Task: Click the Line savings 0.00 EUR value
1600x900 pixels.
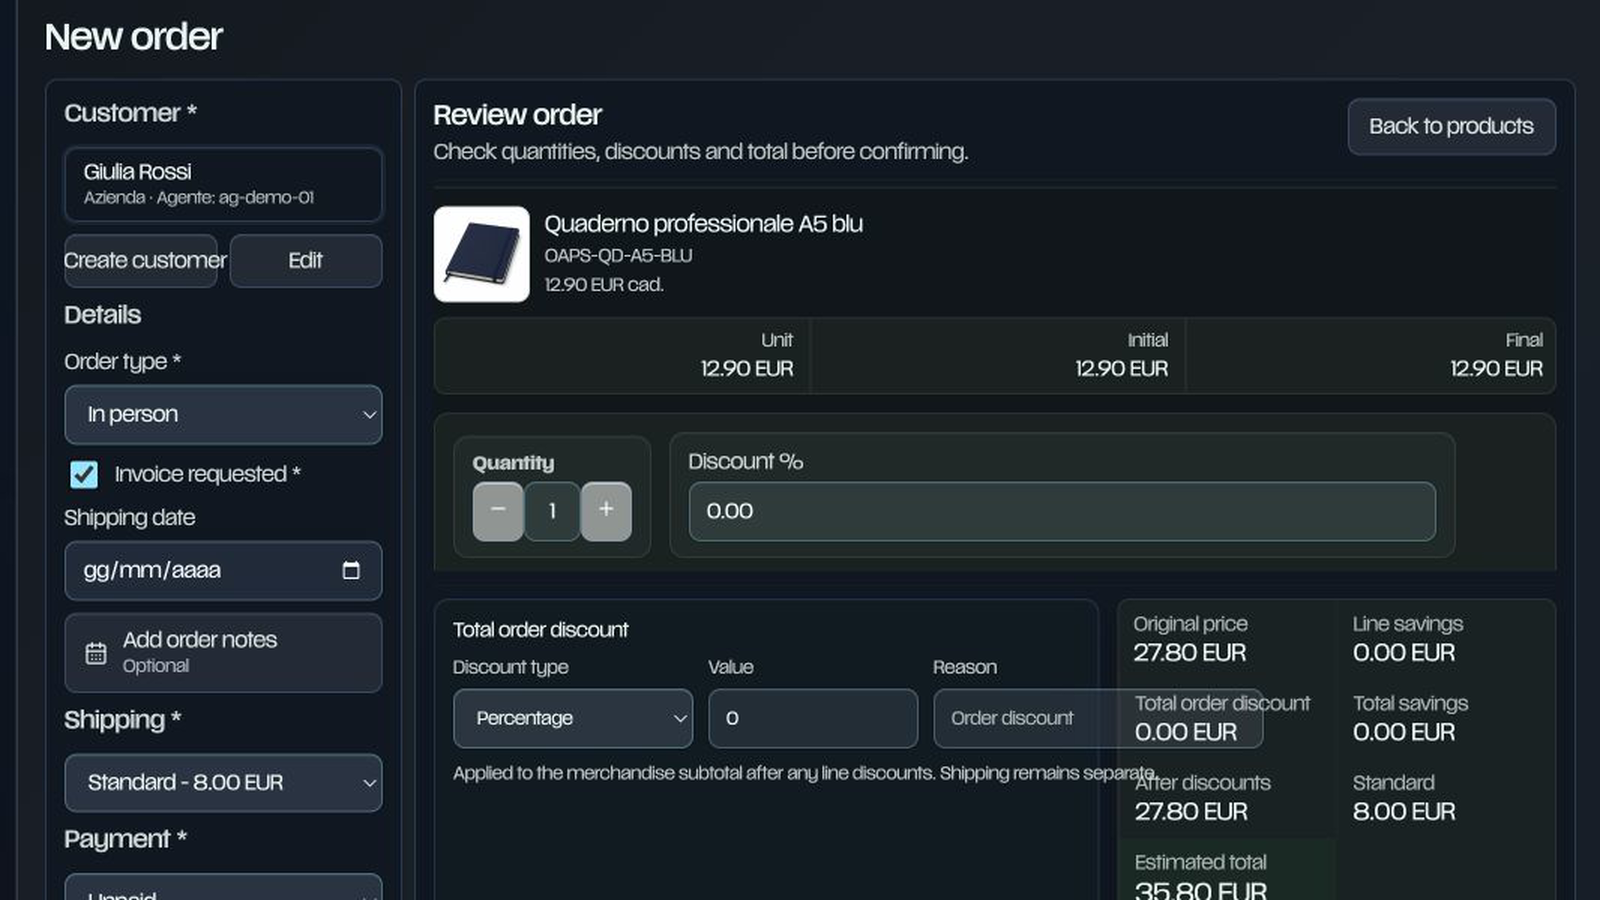Action: coord(1404,653)
